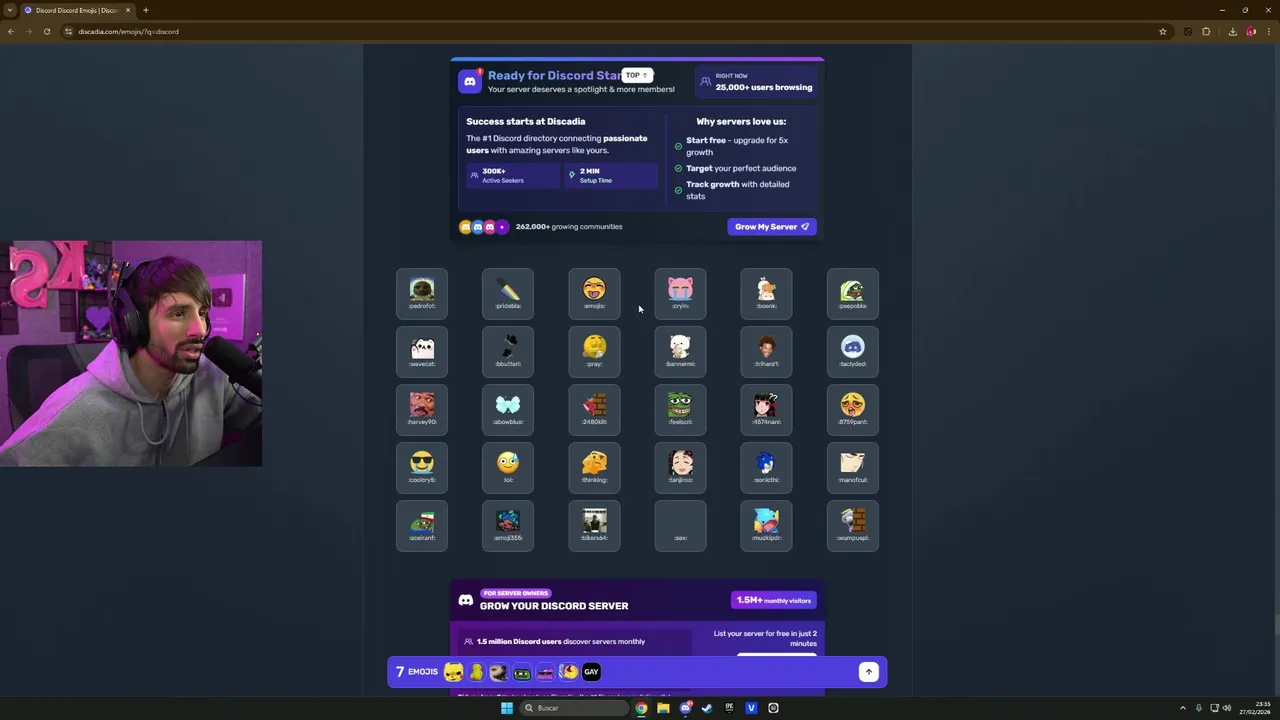
Task: Choose the :bbutterl: black butterfly emoji
Action: (x=508, y=352)
